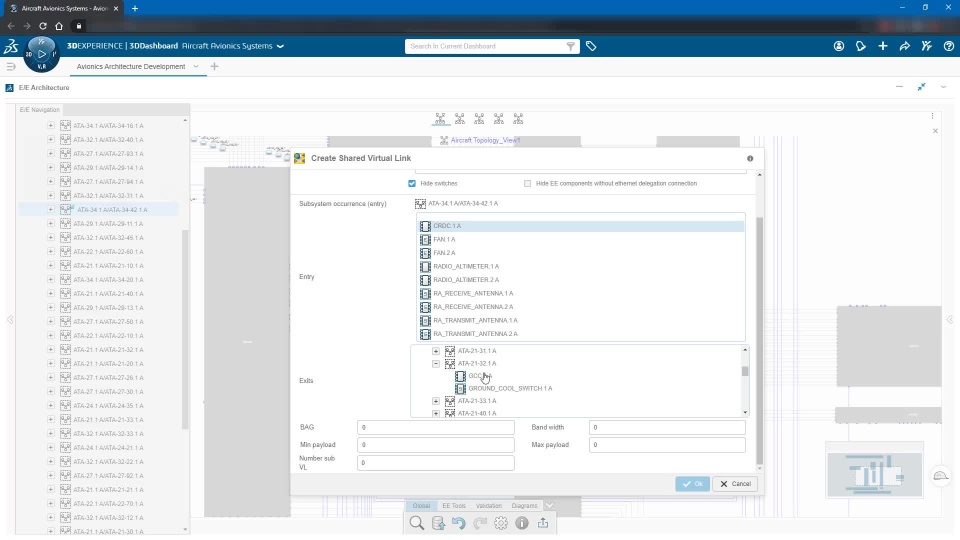Screen dimensions: 960x540
Task: Open a new browser tab
Action: [x=135, y=9]
